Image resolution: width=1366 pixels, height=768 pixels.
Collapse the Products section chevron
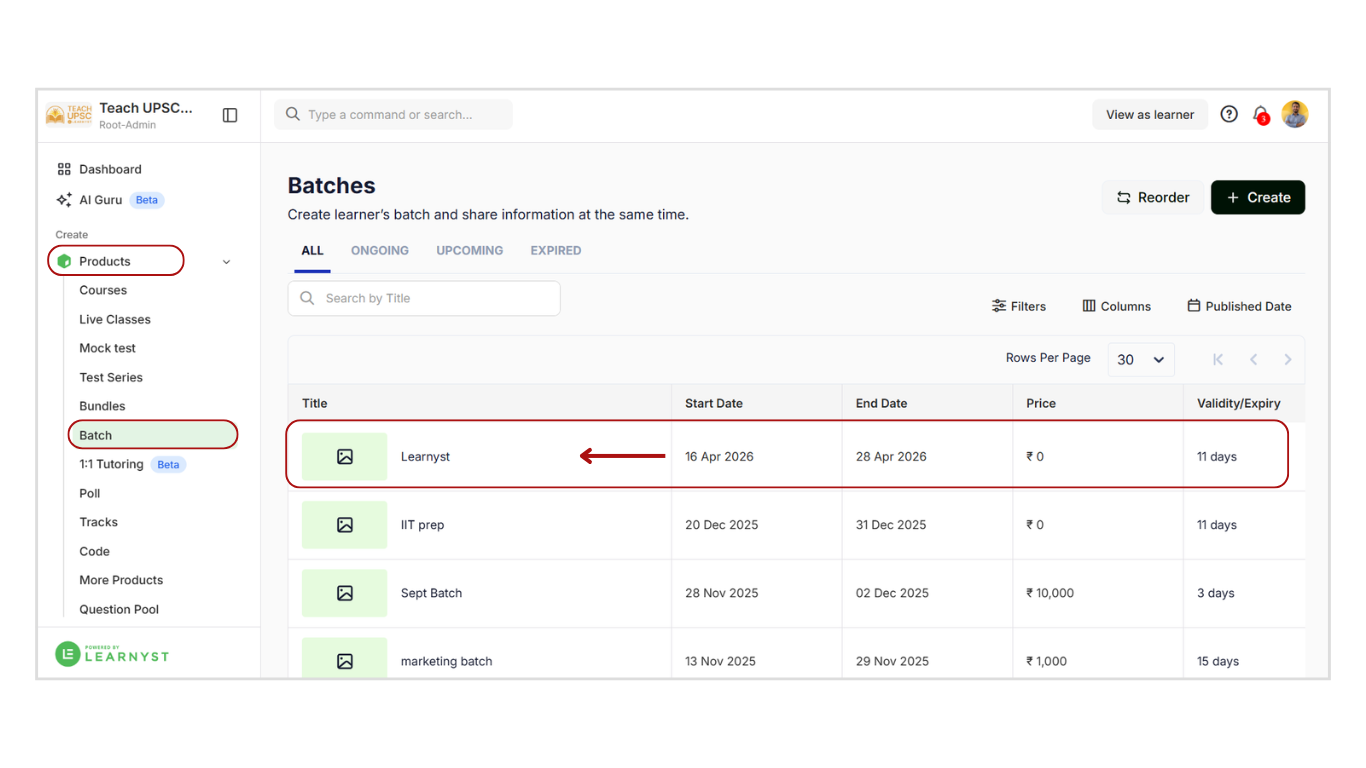[x=226, y=262]
